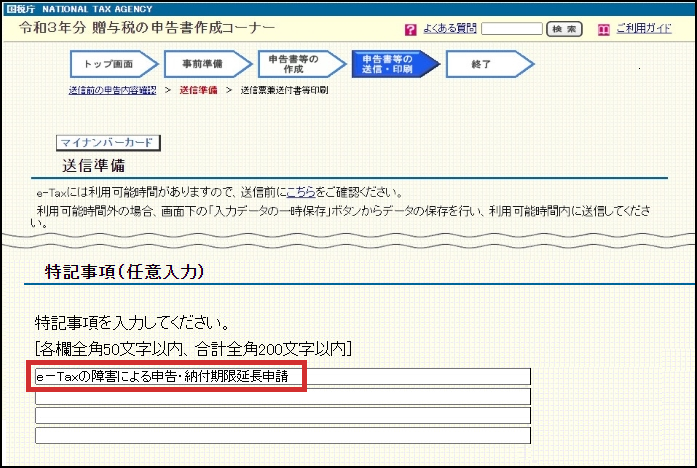The height and width of the screenshot is (468, 697).
Task: Click 送信票兼送付書等印刷 breadcrumb text
Action: pos(284,90)
